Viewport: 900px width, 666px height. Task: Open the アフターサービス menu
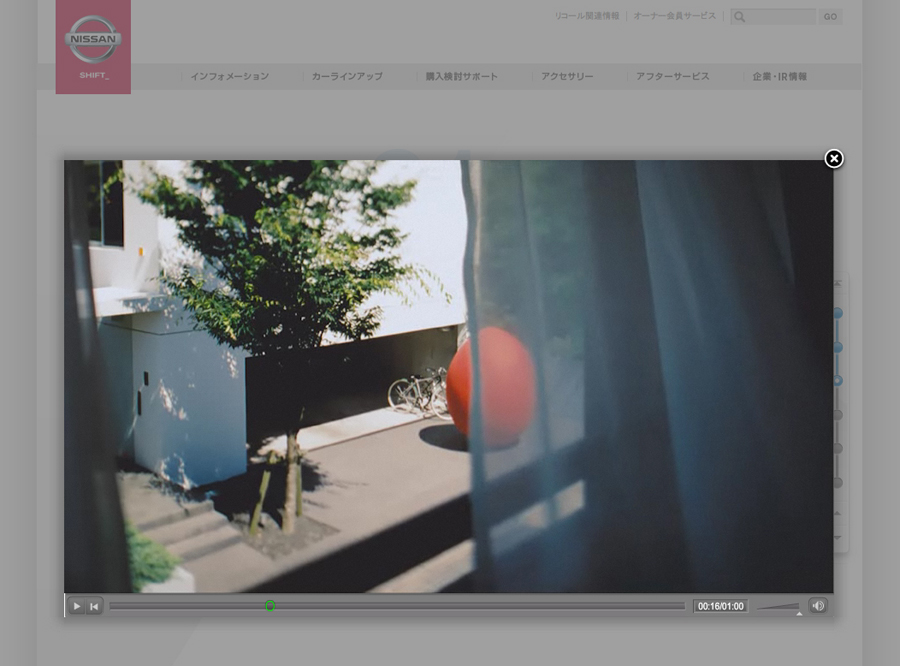(672, 77)
